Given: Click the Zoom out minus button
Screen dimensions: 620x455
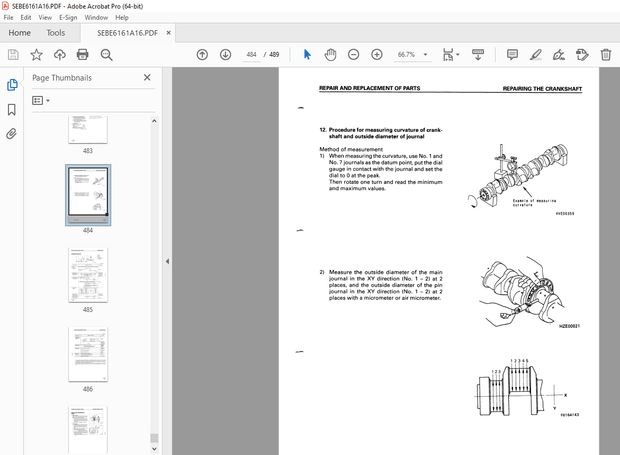Looking at the screenshot, I should tap(354, 55).
